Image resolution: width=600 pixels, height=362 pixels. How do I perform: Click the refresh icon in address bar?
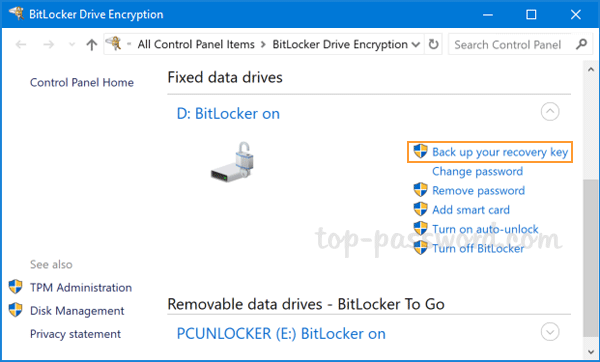click(x=433, y=44)
